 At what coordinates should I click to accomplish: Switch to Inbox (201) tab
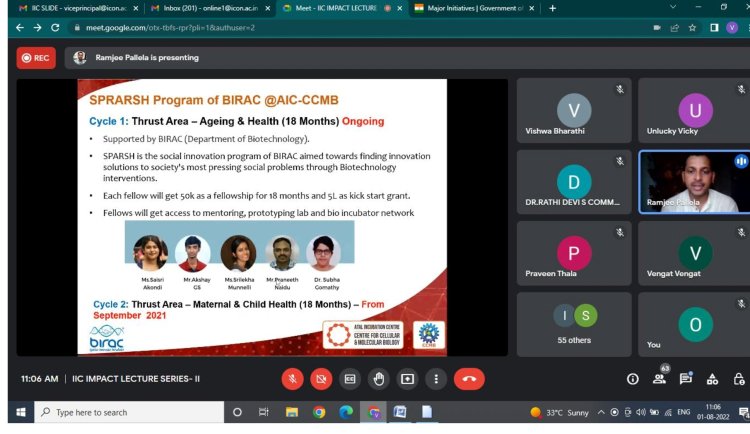[210, 8]
